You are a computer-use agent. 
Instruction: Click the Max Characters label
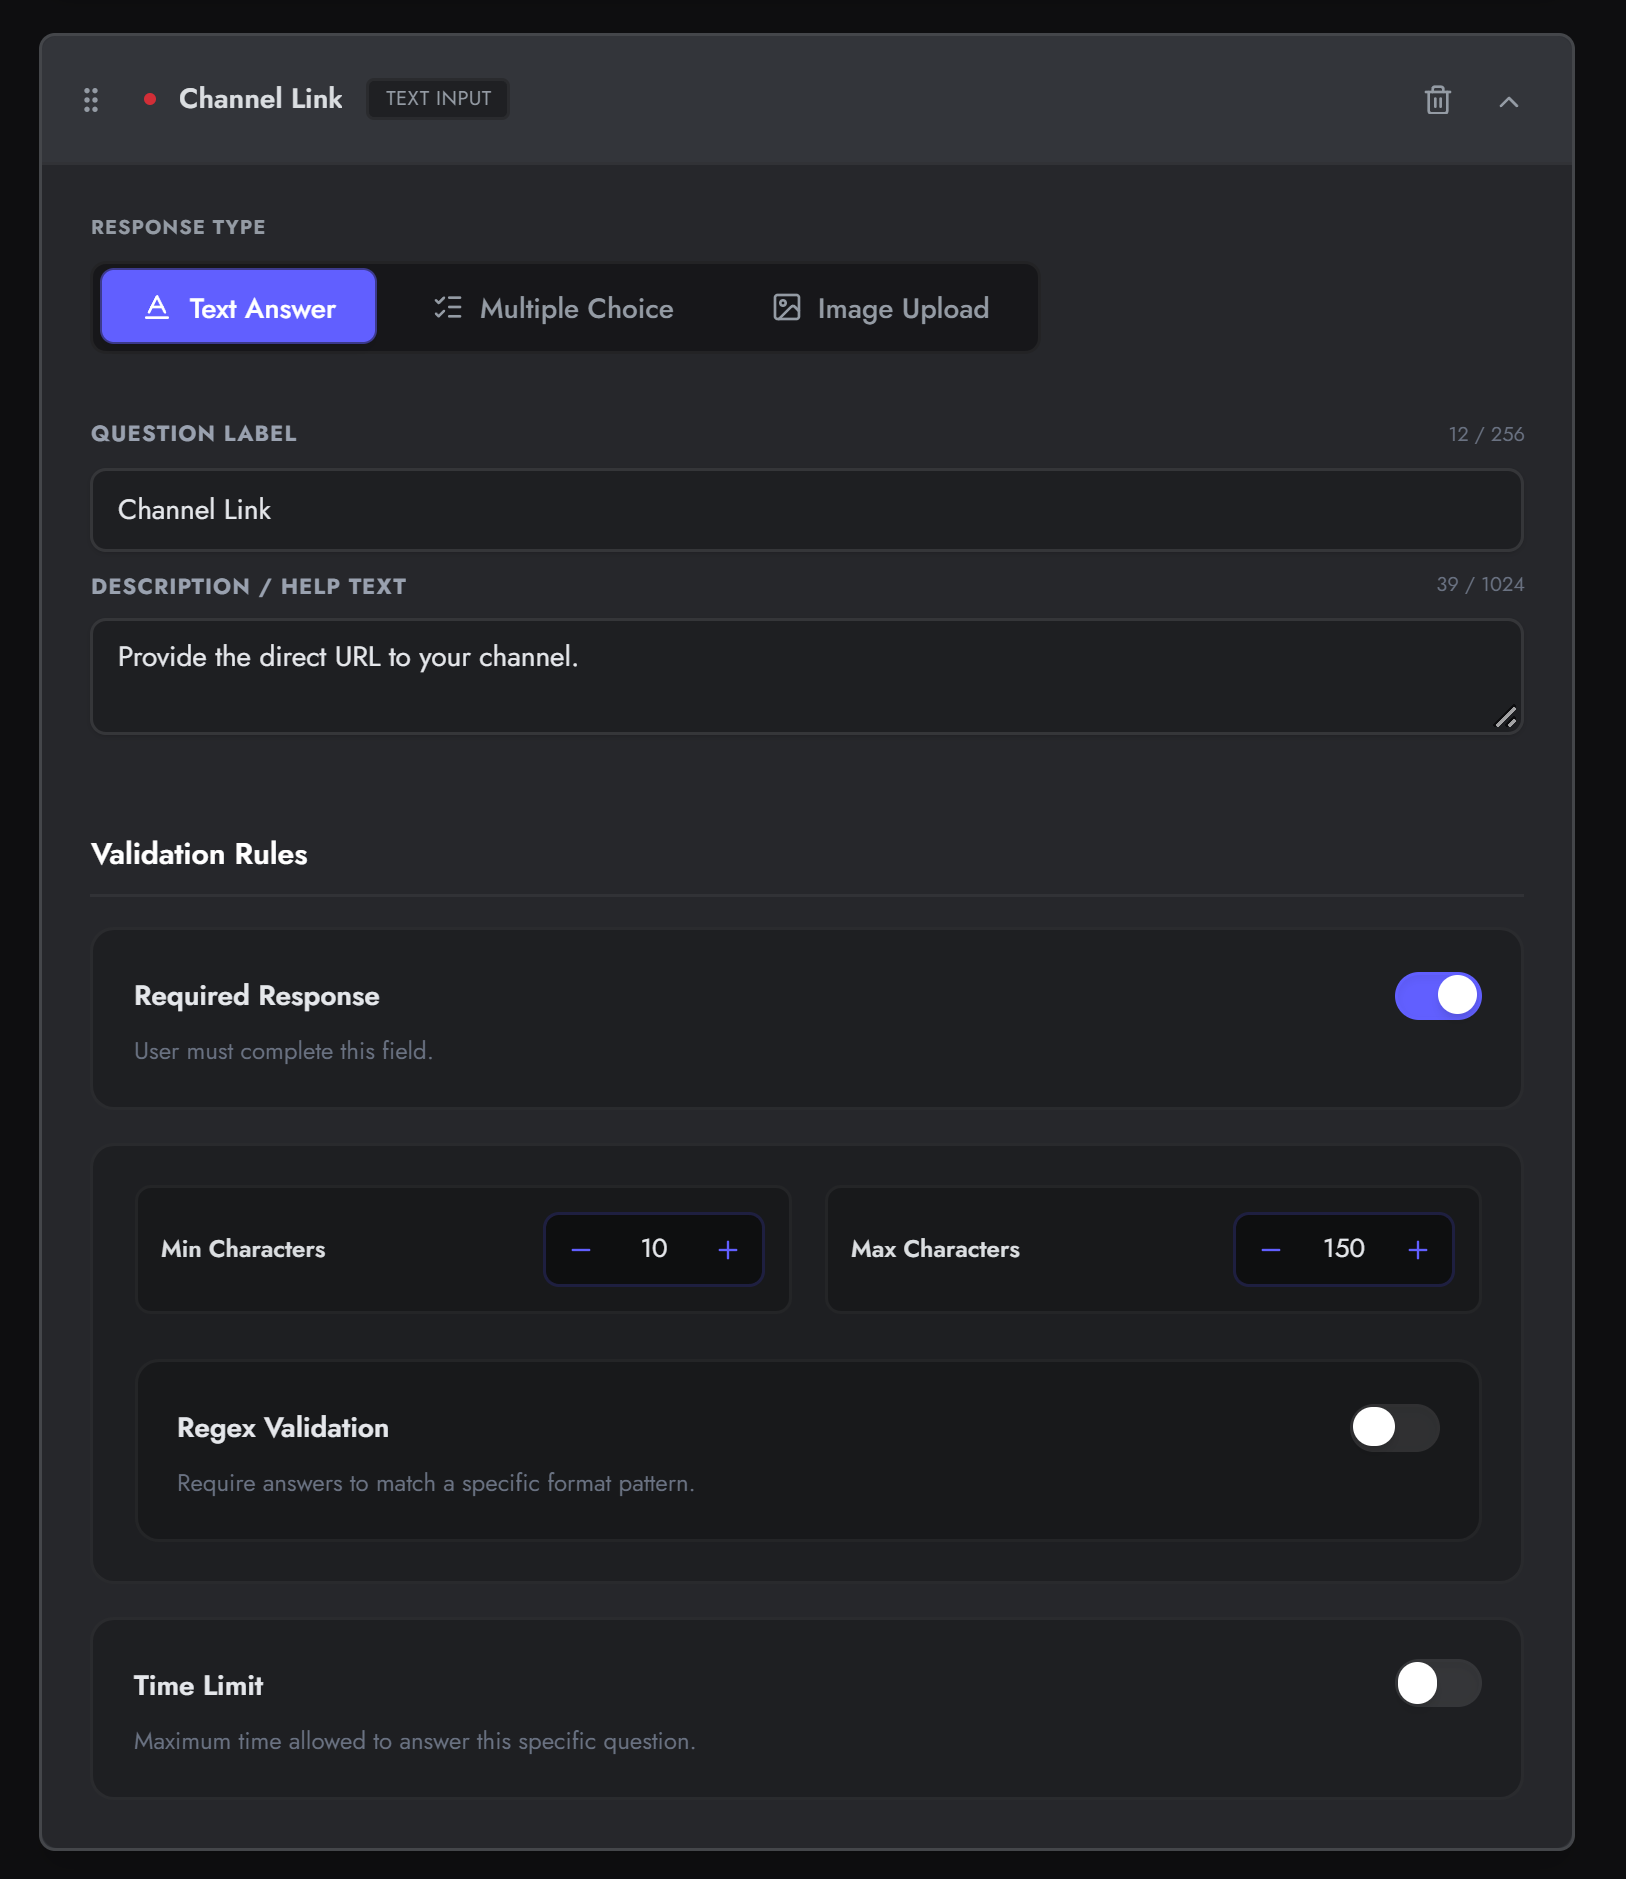[x=935, y=1249]
